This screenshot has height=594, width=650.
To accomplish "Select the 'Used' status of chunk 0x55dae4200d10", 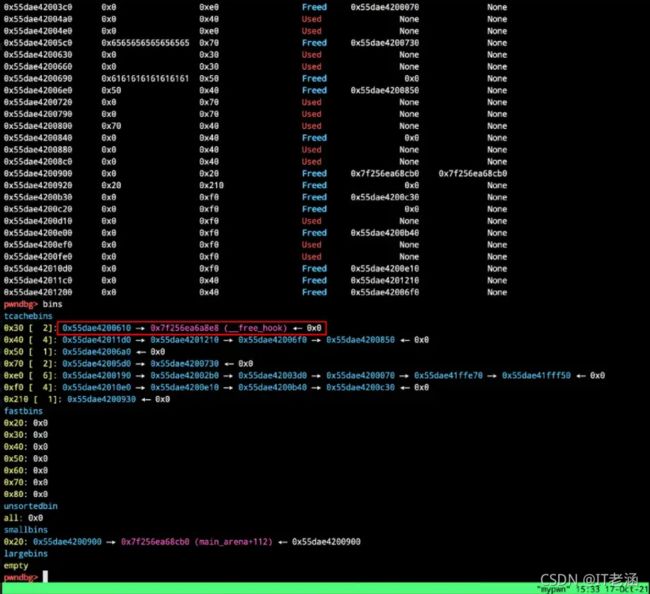I will click(311, 221).
